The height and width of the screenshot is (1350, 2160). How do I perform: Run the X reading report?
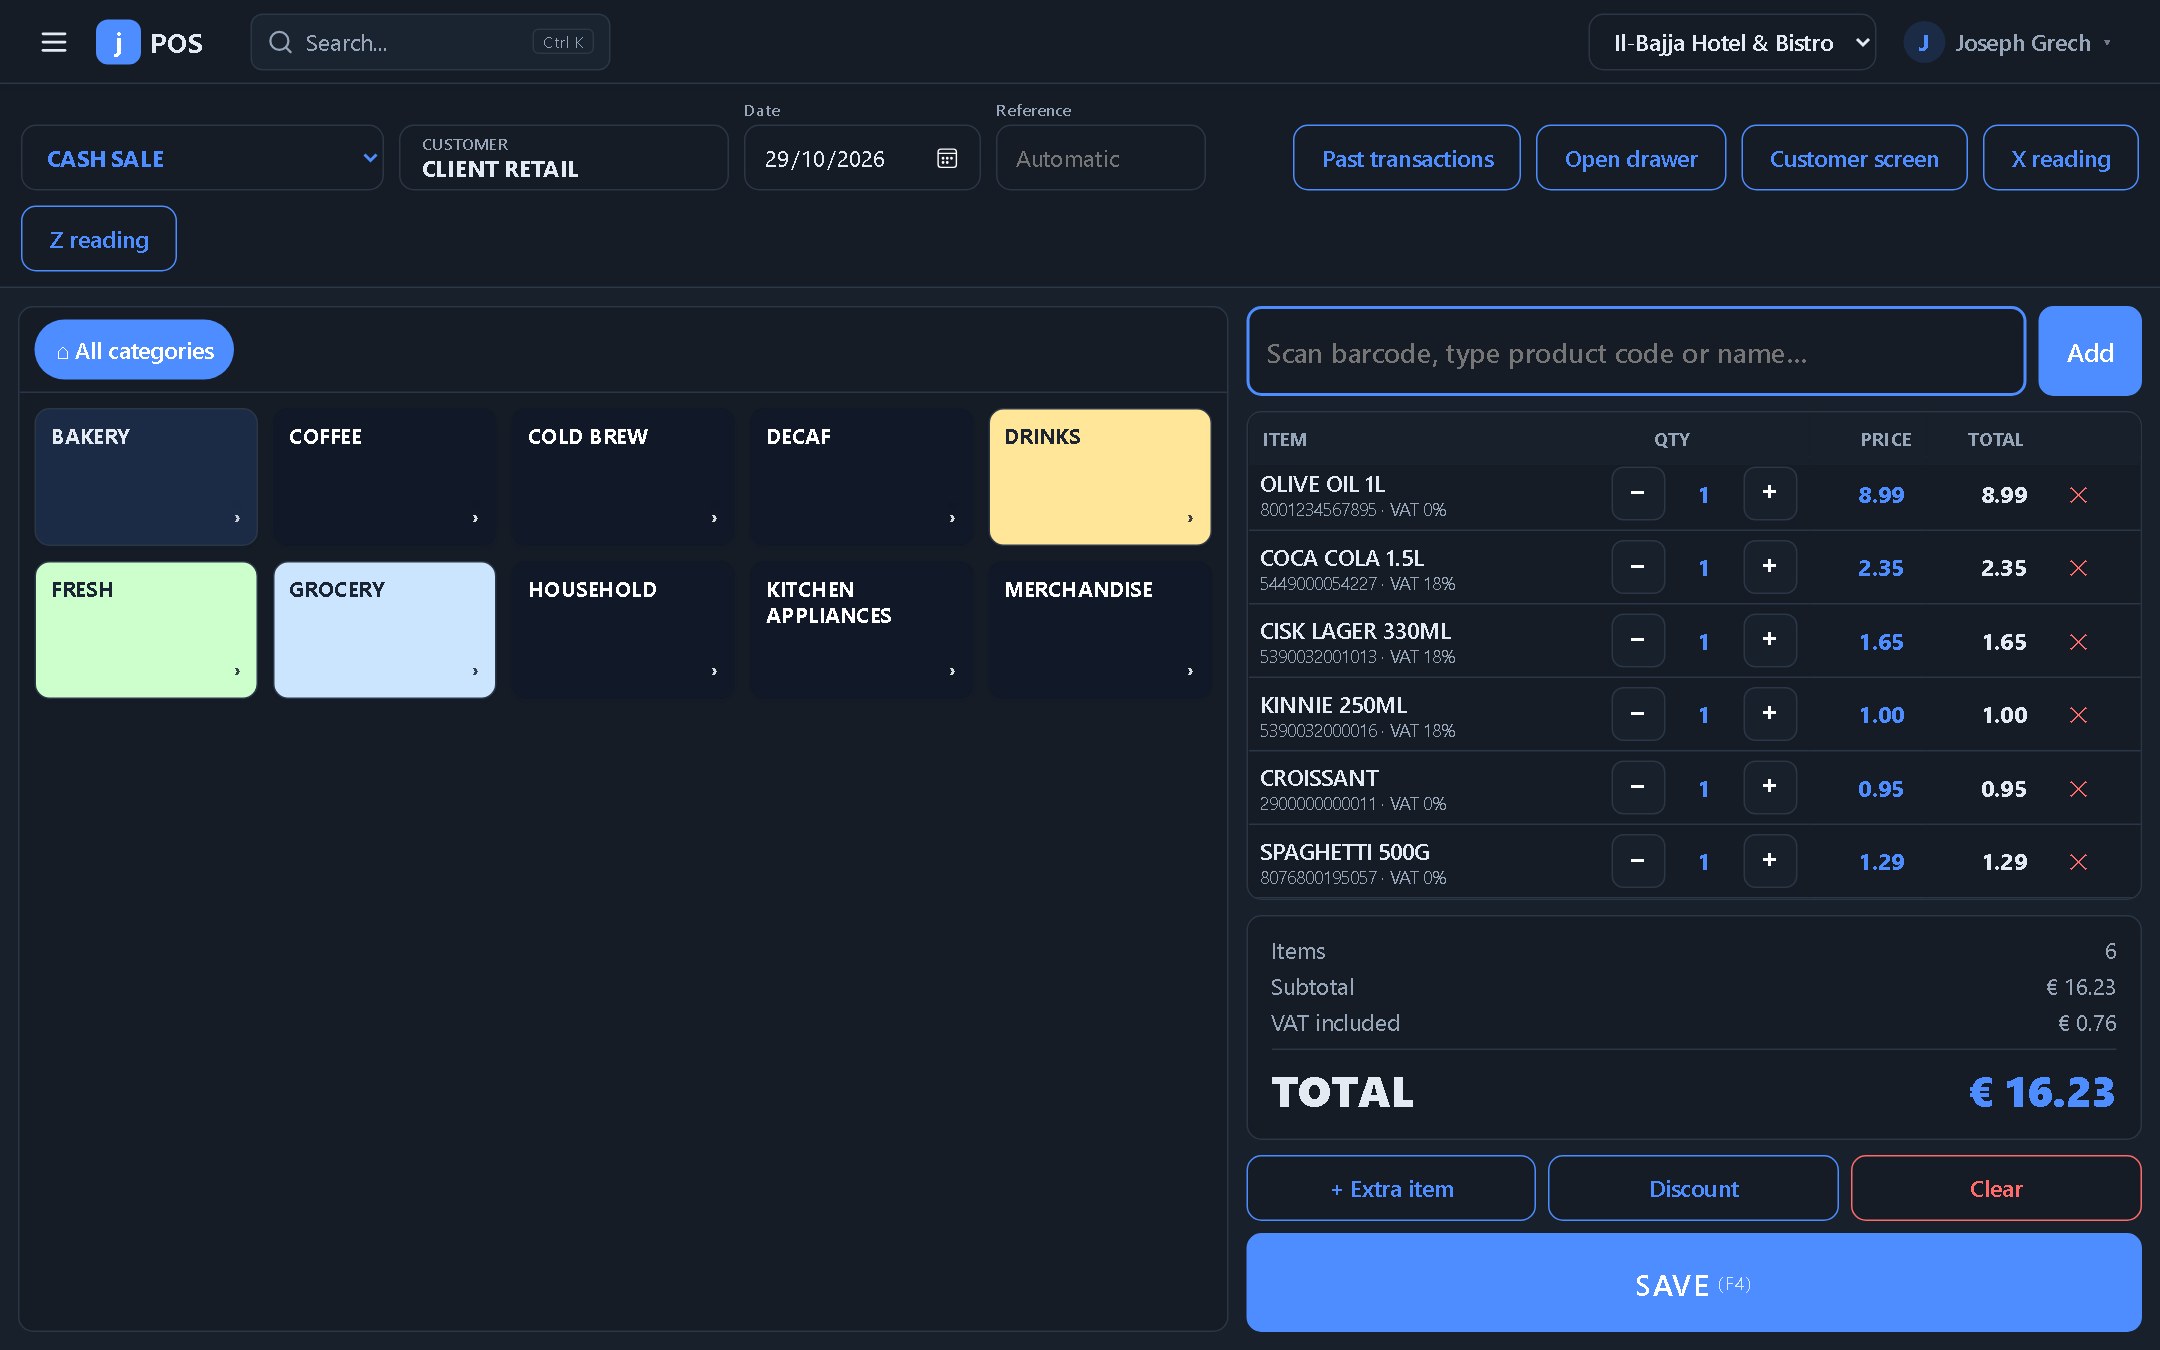click(2061, 158)
